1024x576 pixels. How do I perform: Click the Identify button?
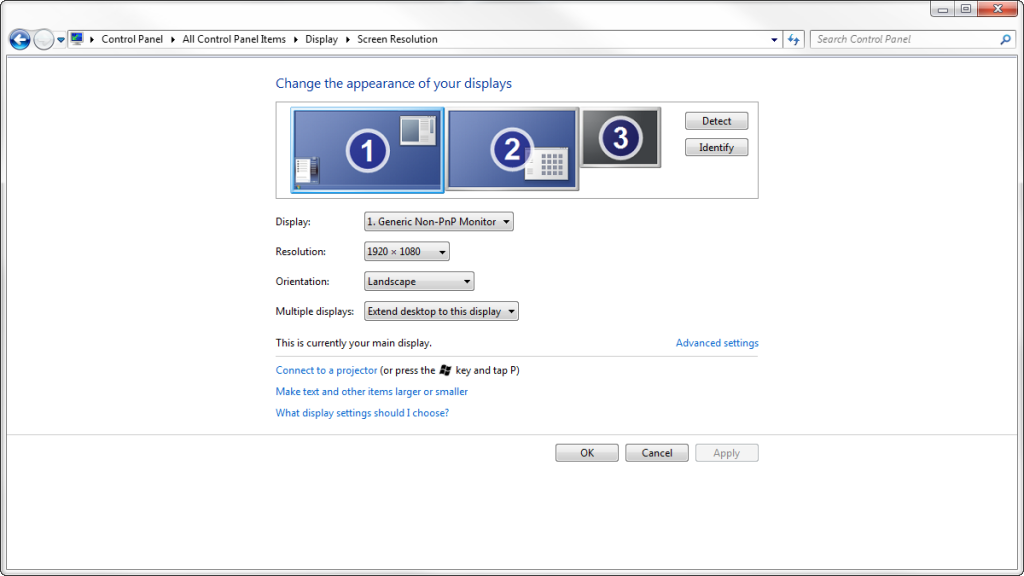[x=716, y=148]
